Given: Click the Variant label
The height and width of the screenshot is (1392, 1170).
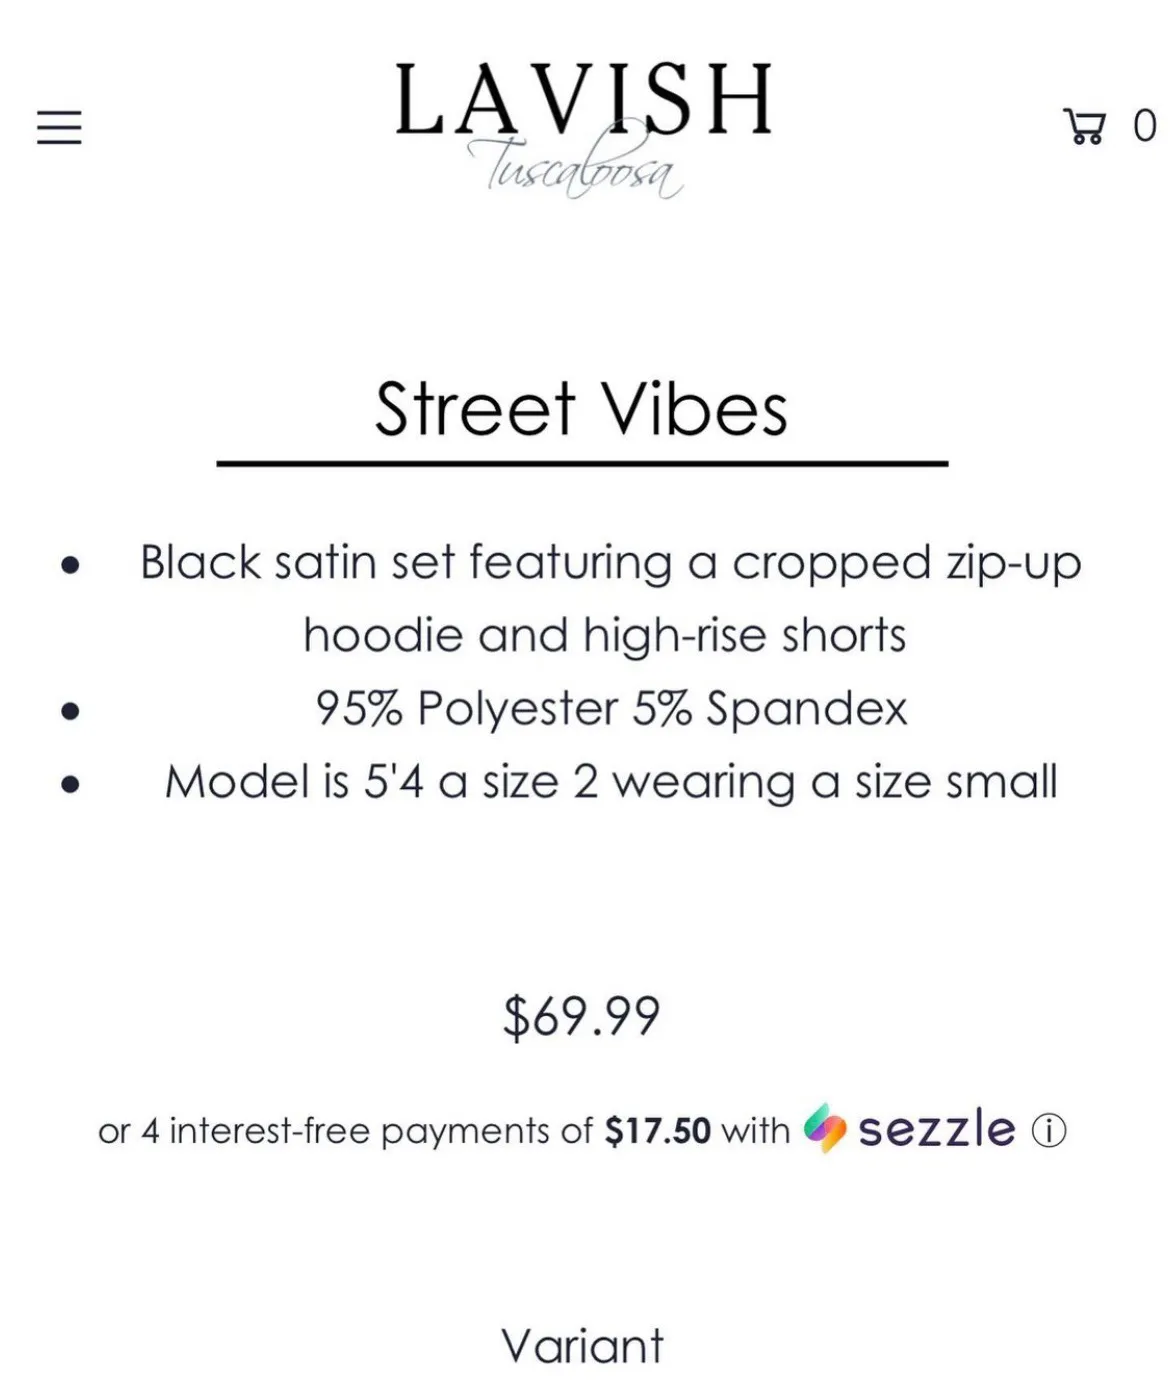Looking at the screenshot, I should click(582, 1346).
